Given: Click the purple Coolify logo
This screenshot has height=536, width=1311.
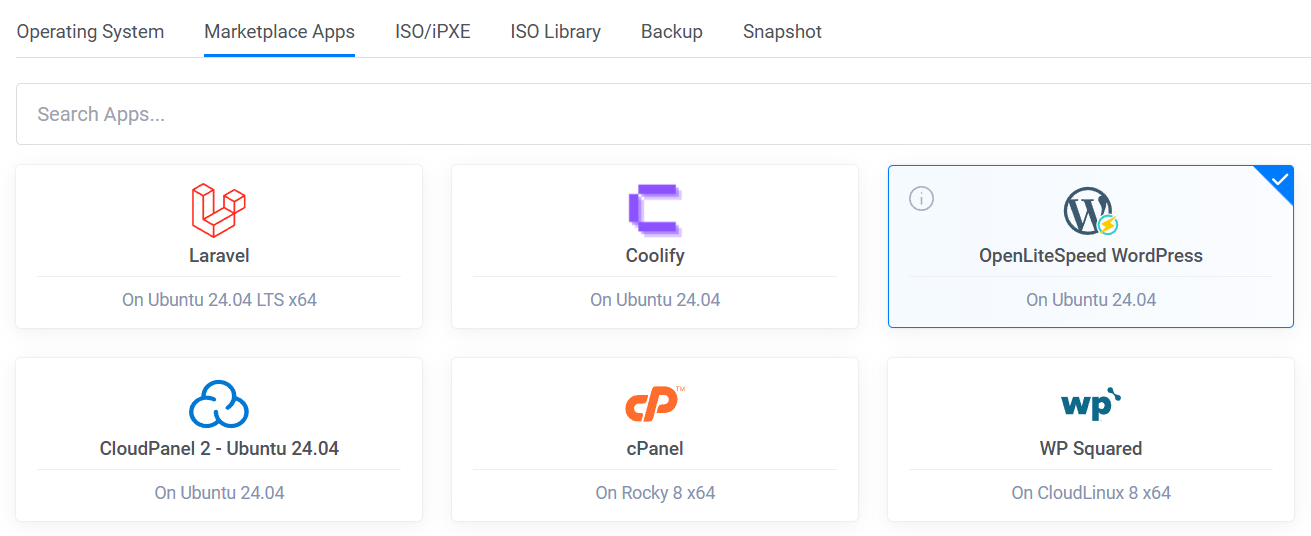Looking at the screenshot, I should (x=655, y=210).
